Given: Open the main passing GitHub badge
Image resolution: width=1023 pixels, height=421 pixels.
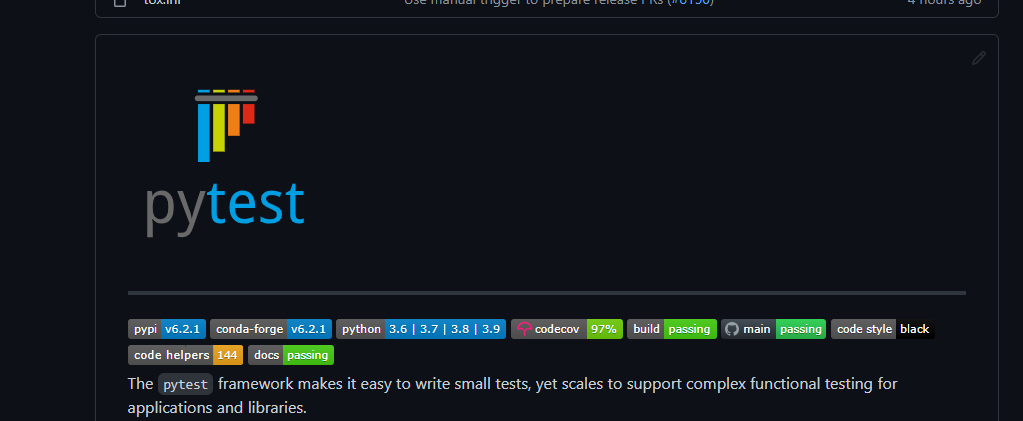Looking at the screenshot, I should click(x=774, y=329).
